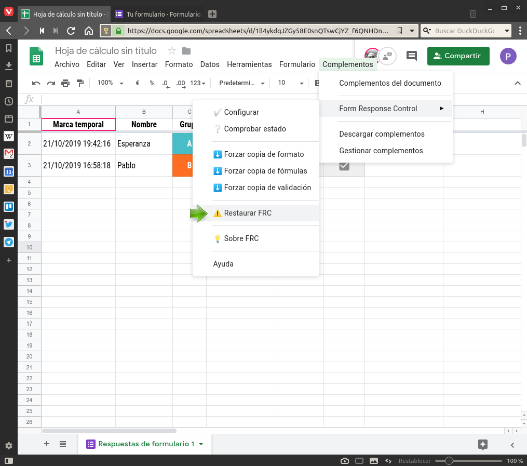The image size is (527, 466).
Task: Click the green Compartir button
Action: 458,56
